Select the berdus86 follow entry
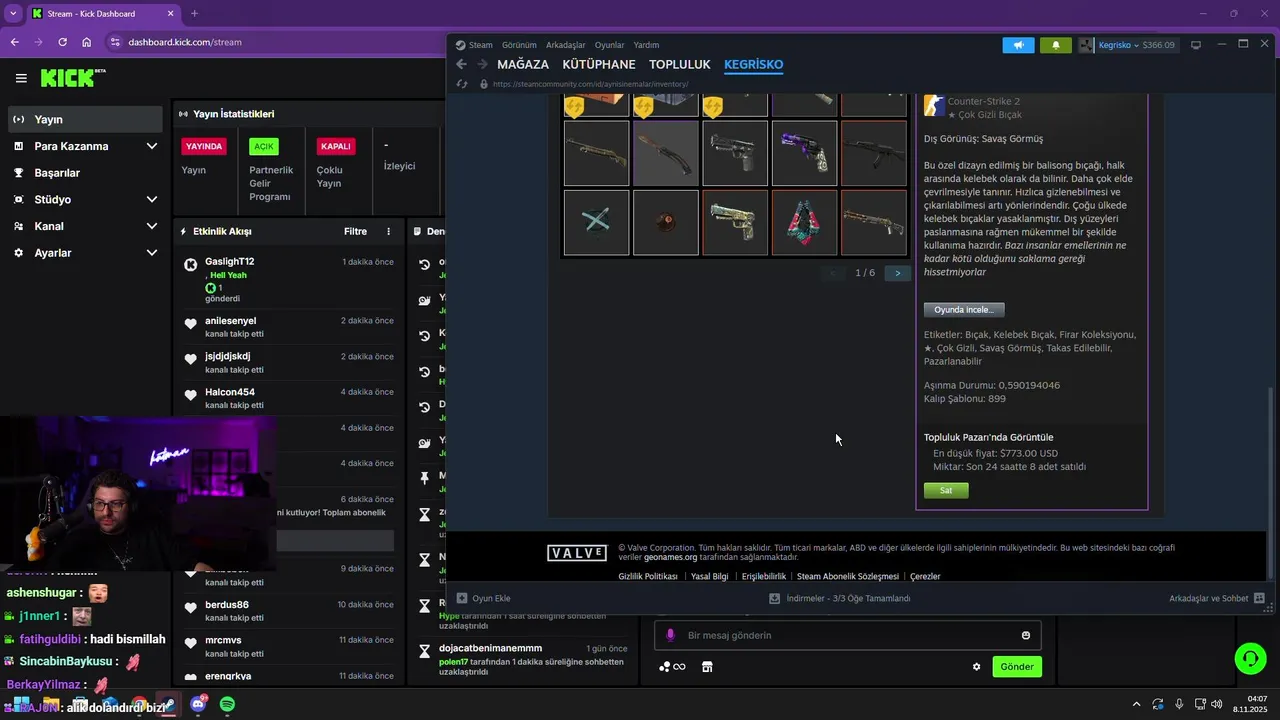 point(288,611)
